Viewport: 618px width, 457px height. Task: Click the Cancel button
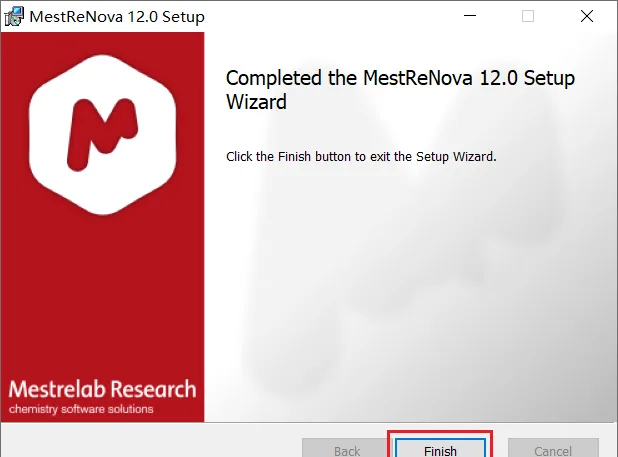coord(553,448)
